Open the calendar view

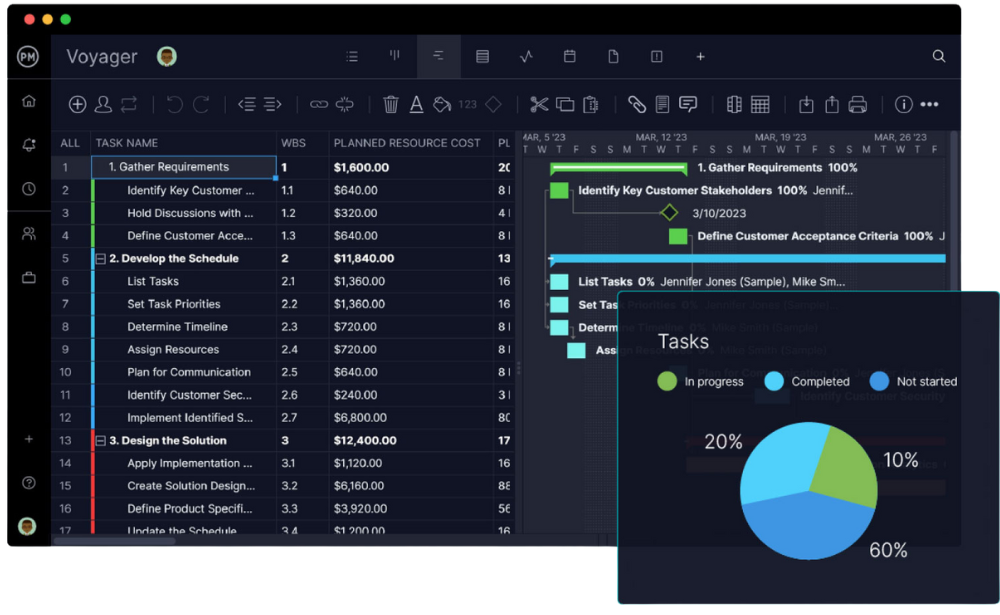(570, 56)
